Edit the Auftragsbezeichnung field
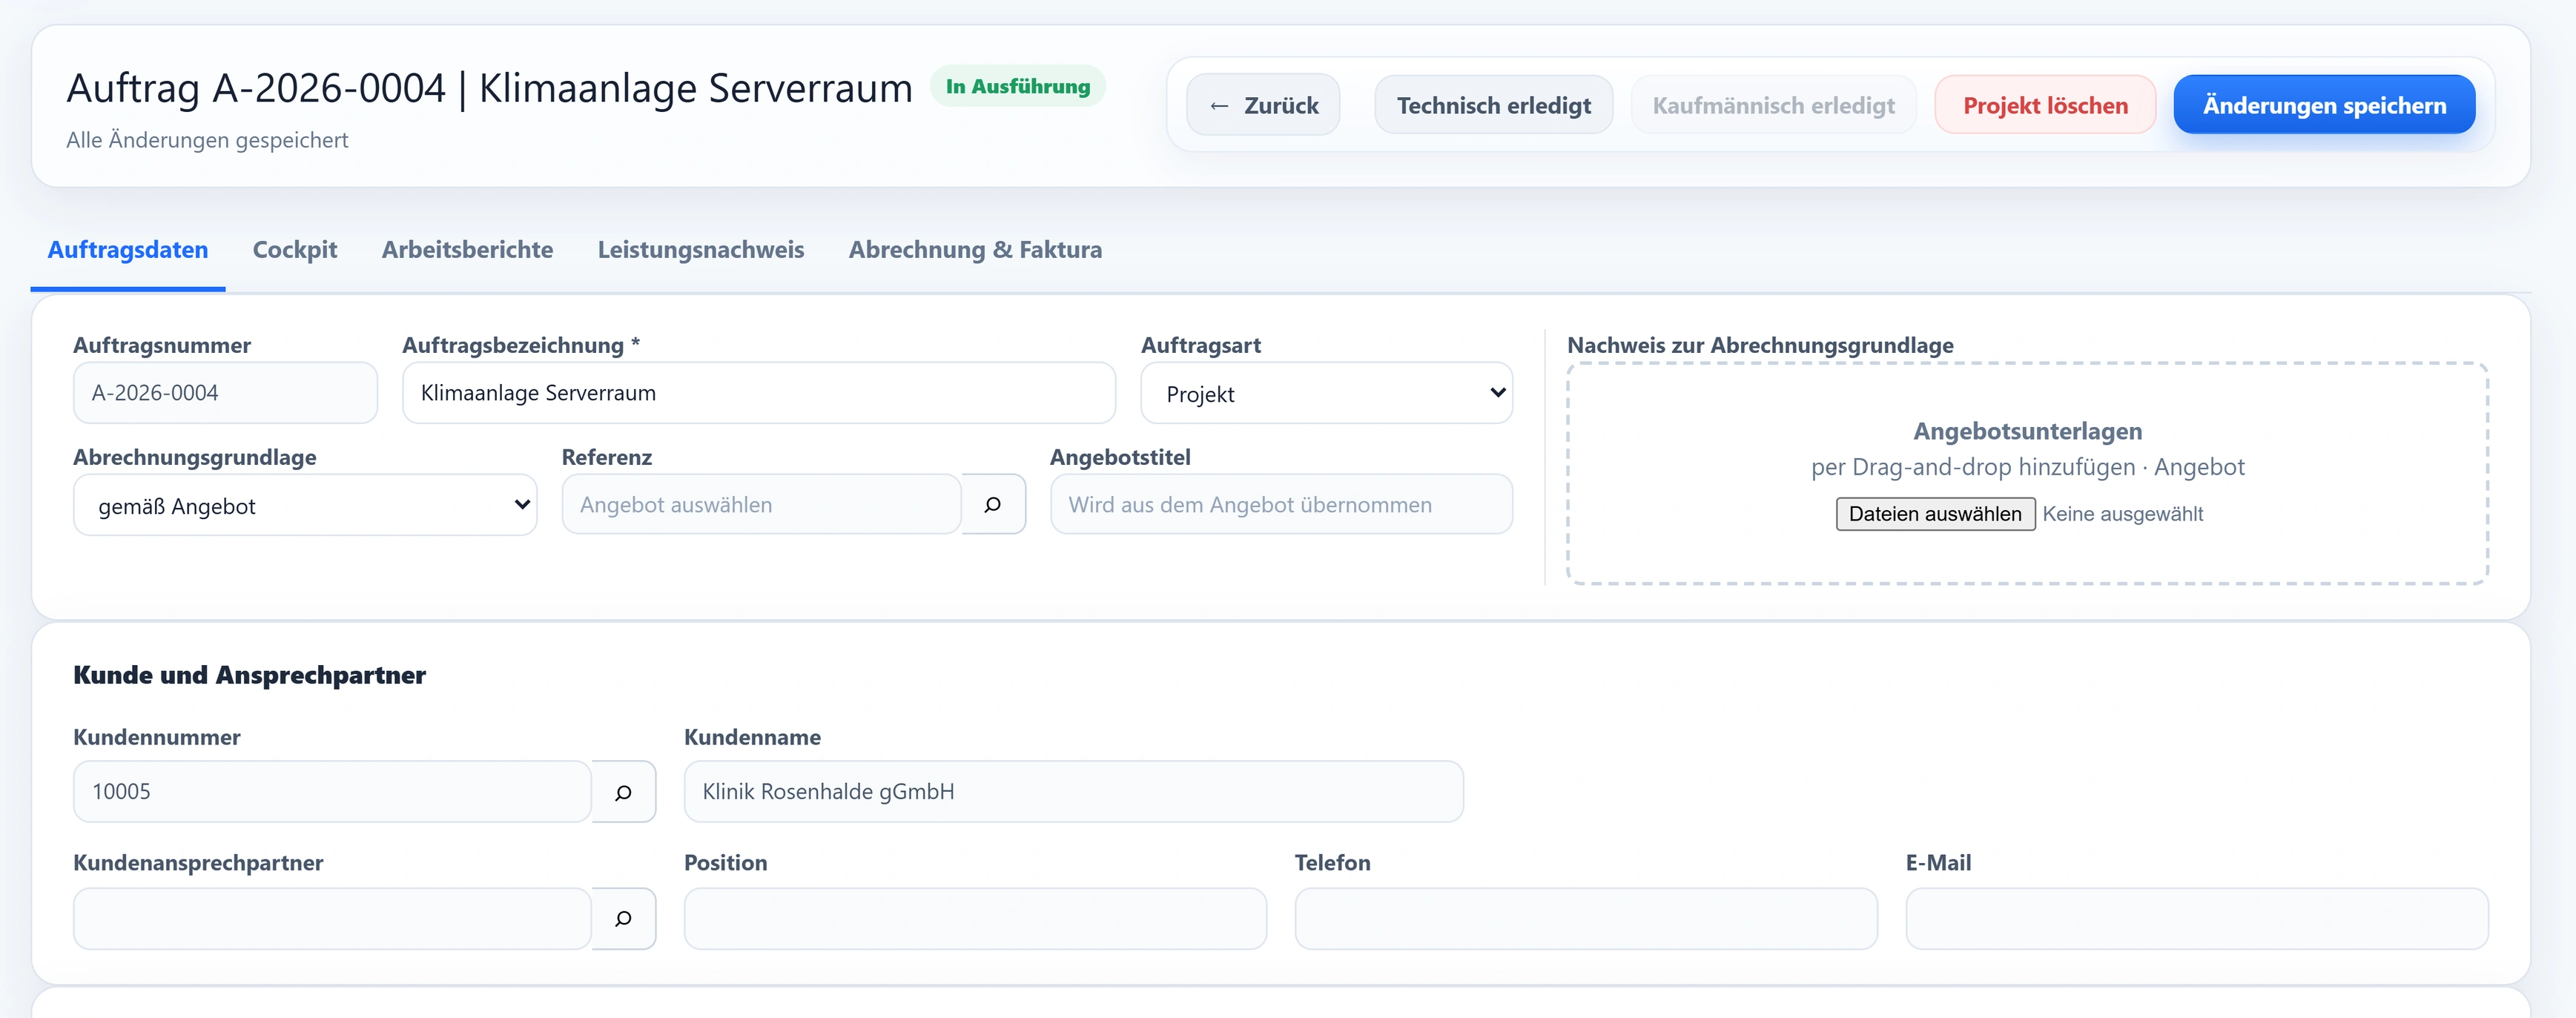This screenshot has height=1018, width=2576. pyautogui.click(x=758, y=393)
